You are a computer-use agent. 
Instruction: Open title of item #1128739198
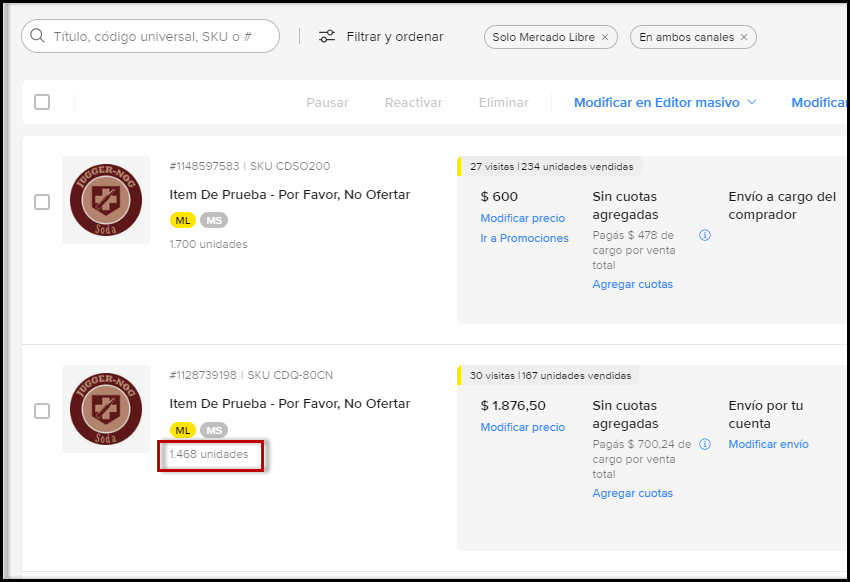(289, 404)
